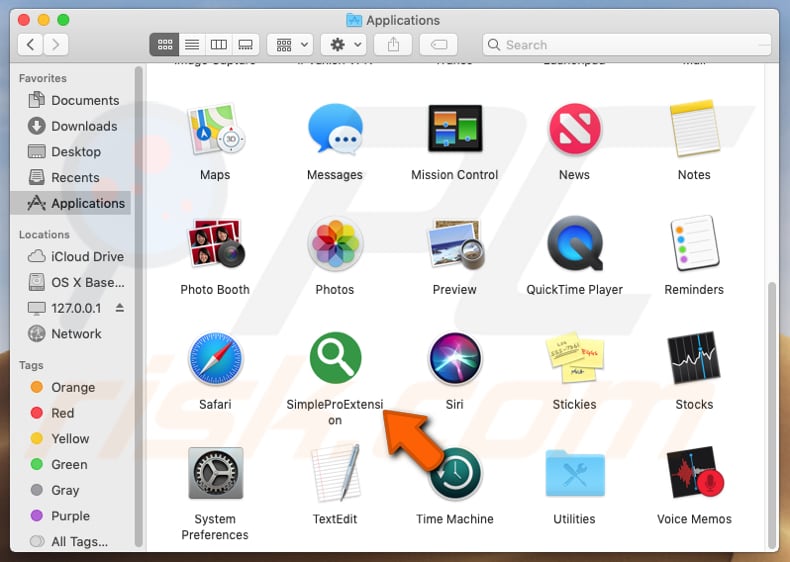The height and width of the screenshot is (562, 790).
Task: Select the Photo Booth application
Action: [215, 243]
